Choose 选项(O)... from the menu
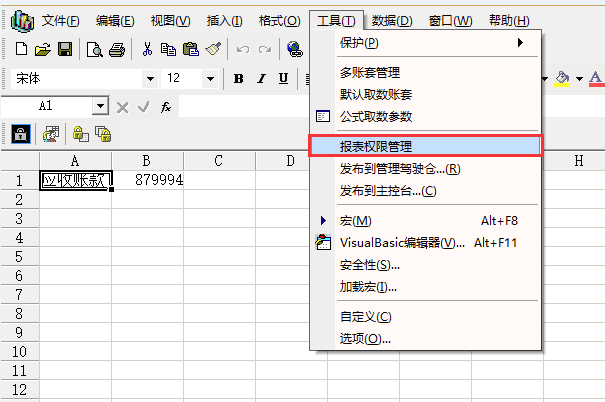The height and width of the screenshot is (402, 605). point(365,338)
